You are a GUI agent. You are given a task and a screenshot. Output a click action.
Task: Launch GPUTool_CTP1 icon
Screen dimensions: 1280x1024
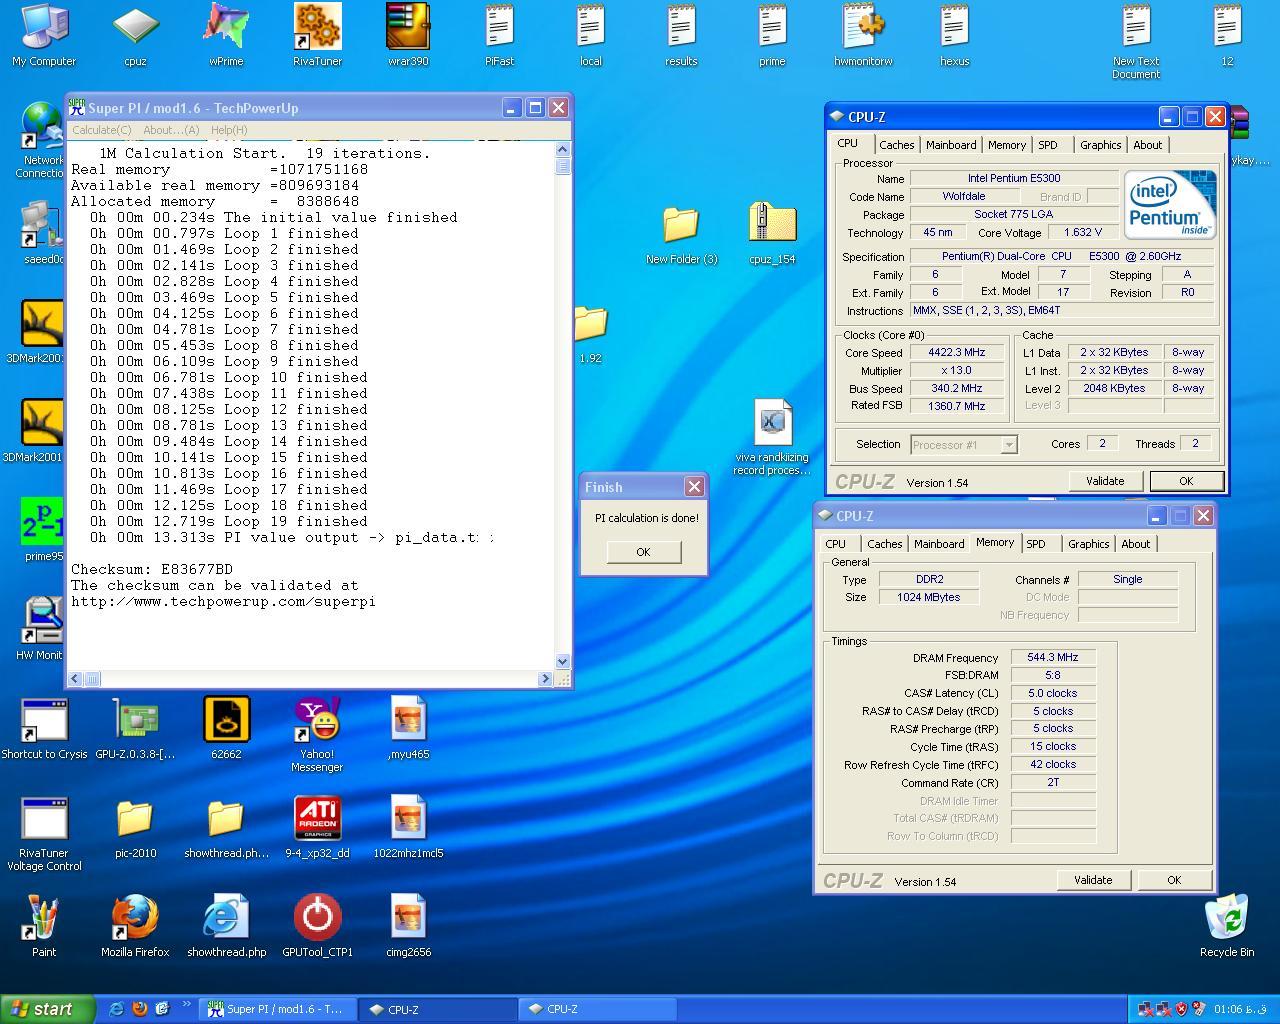(x=317, y=926)
